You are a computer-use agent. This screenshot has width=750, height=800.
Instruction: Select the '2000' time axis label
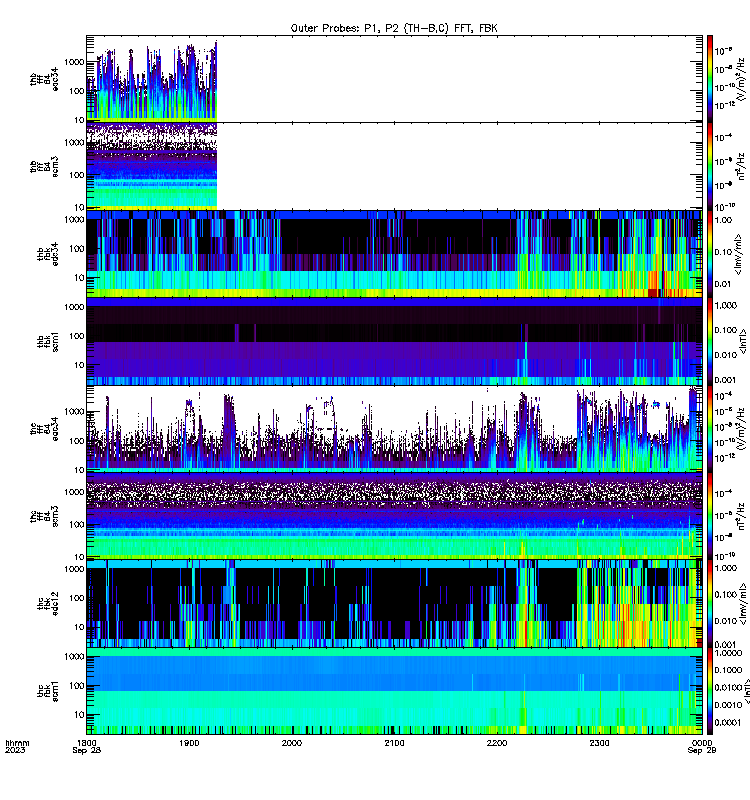tap(292, 743)
